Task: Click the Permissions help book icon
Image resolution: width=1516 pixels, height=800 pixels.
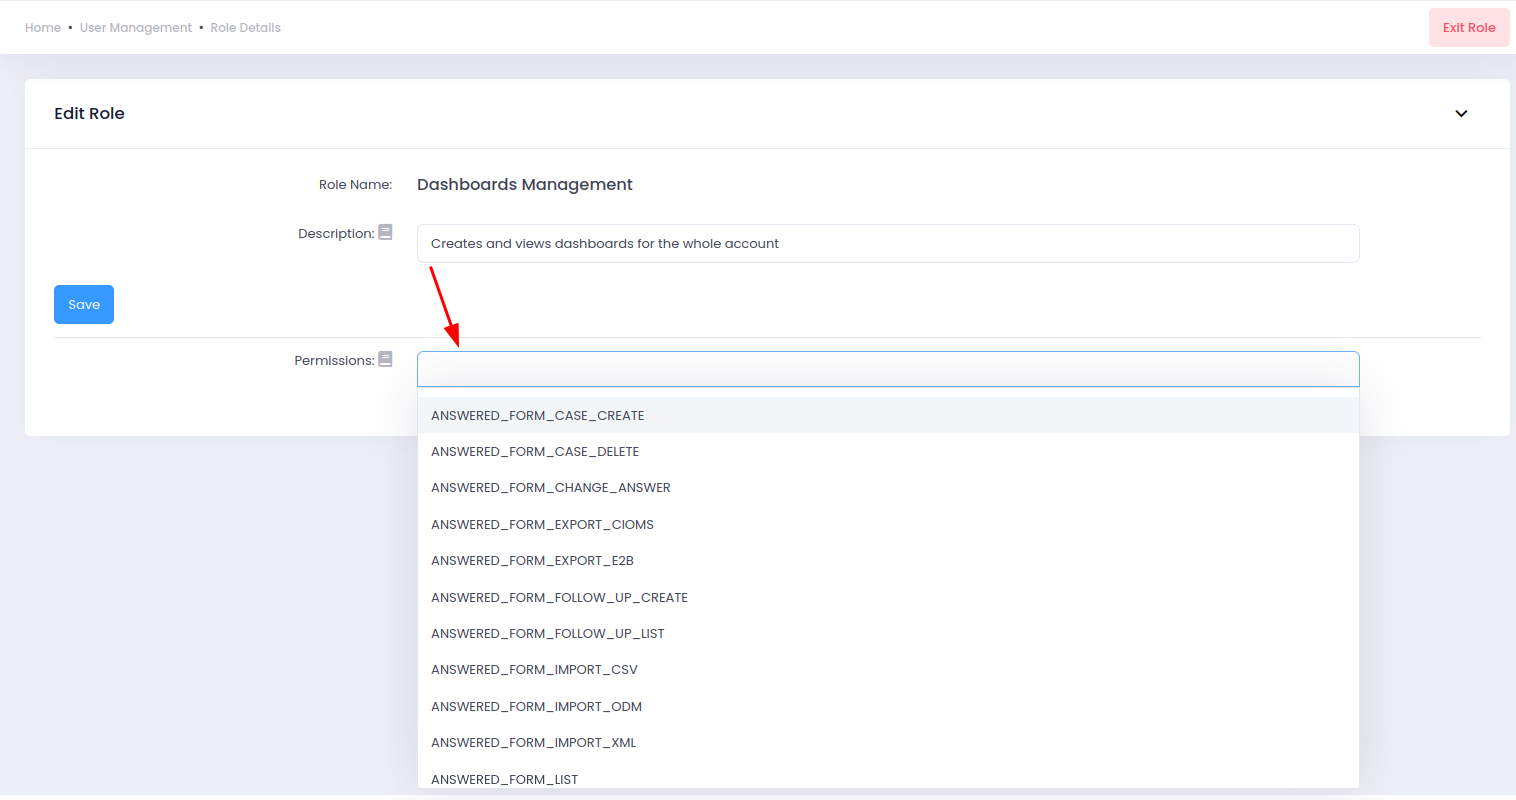Action: (x=385, y=359)
